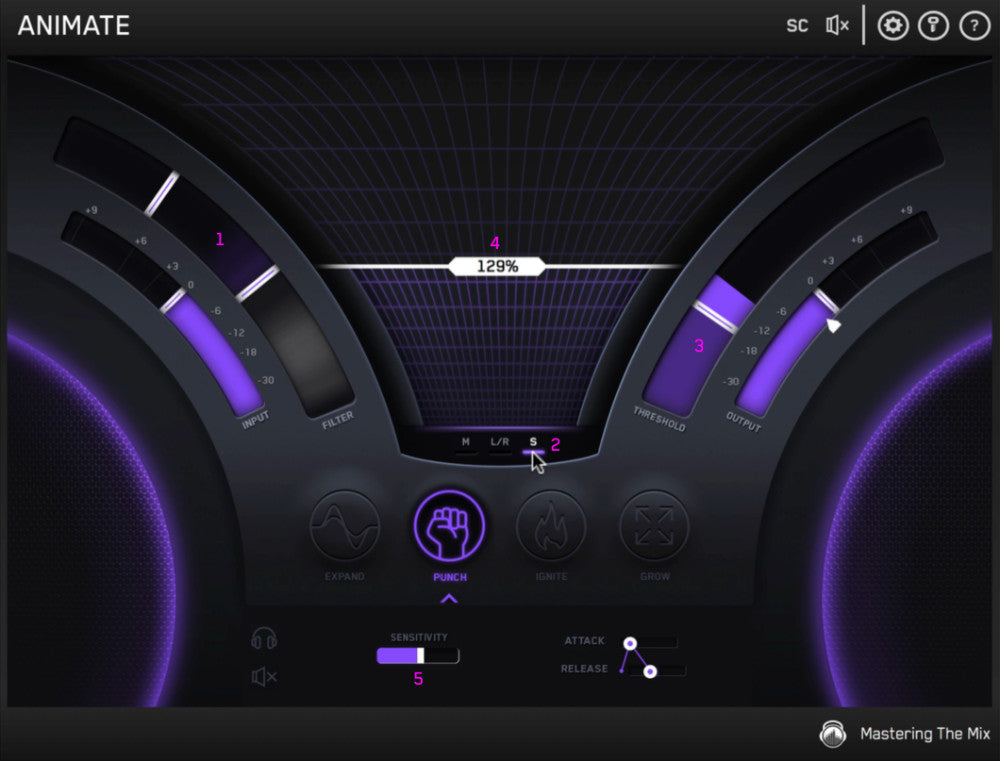The height and width of the screenshot is (761, 1000).
Task: Click the key license icon
Action: 934,26
